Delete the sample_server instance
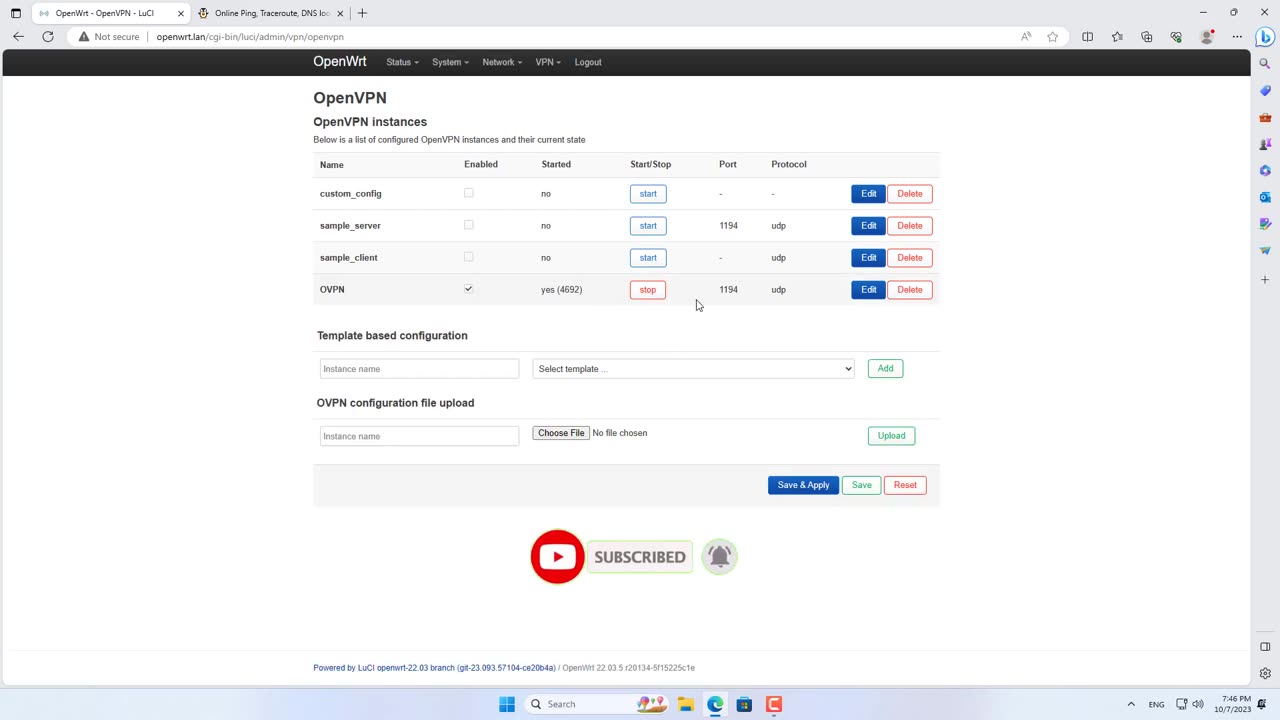Screen dimensions: 1280x720 (910, 226)
